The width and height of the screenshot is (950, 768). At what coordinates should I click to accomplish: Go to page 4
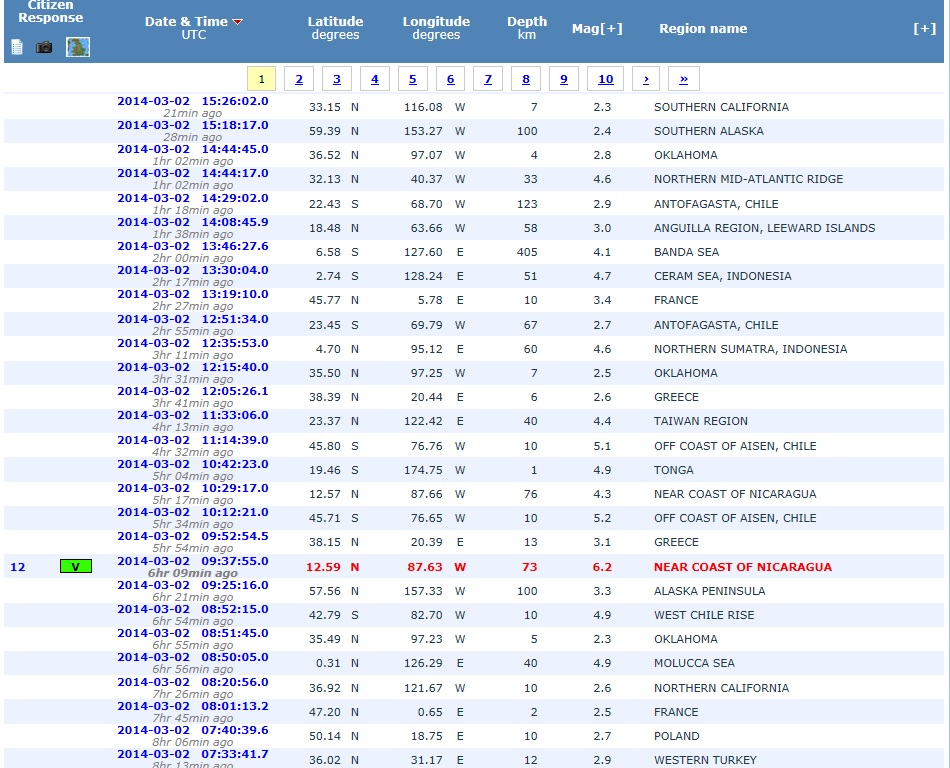374,79
